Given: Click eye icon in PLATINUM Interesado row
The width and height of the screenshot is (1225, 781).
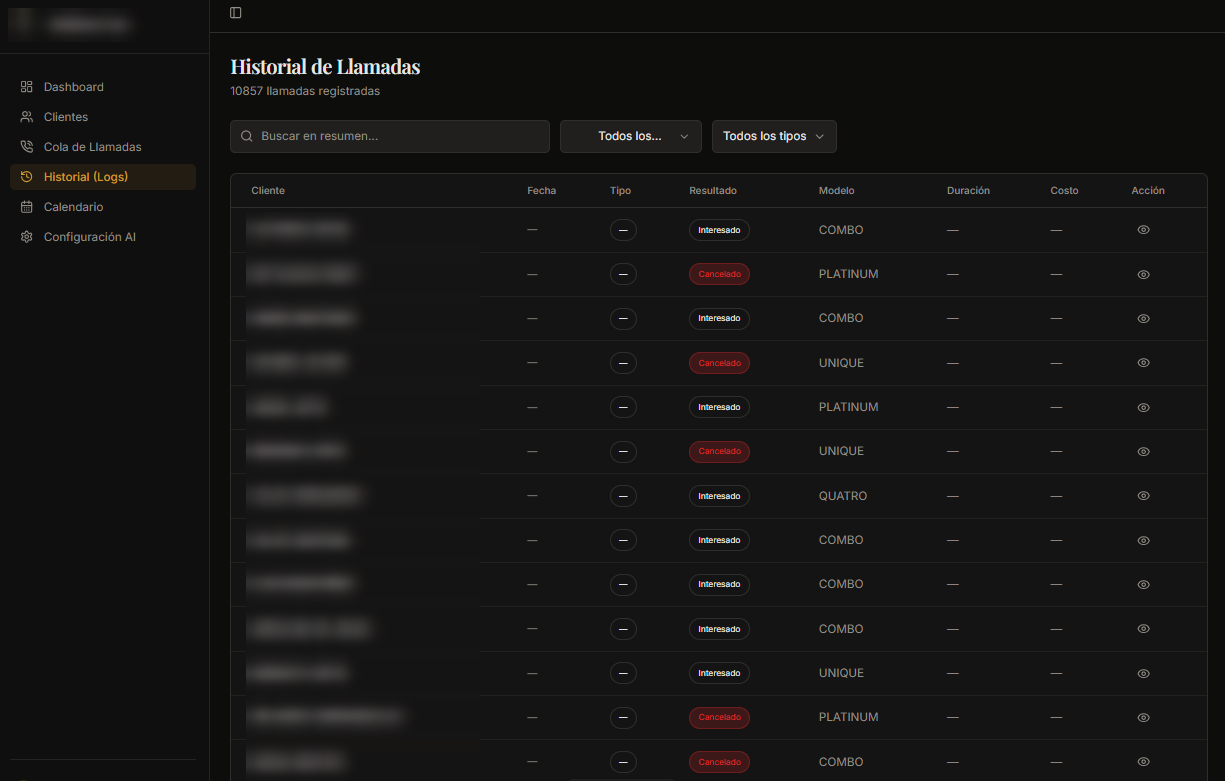Looking at the screenshot, I should click(1144, 407).
